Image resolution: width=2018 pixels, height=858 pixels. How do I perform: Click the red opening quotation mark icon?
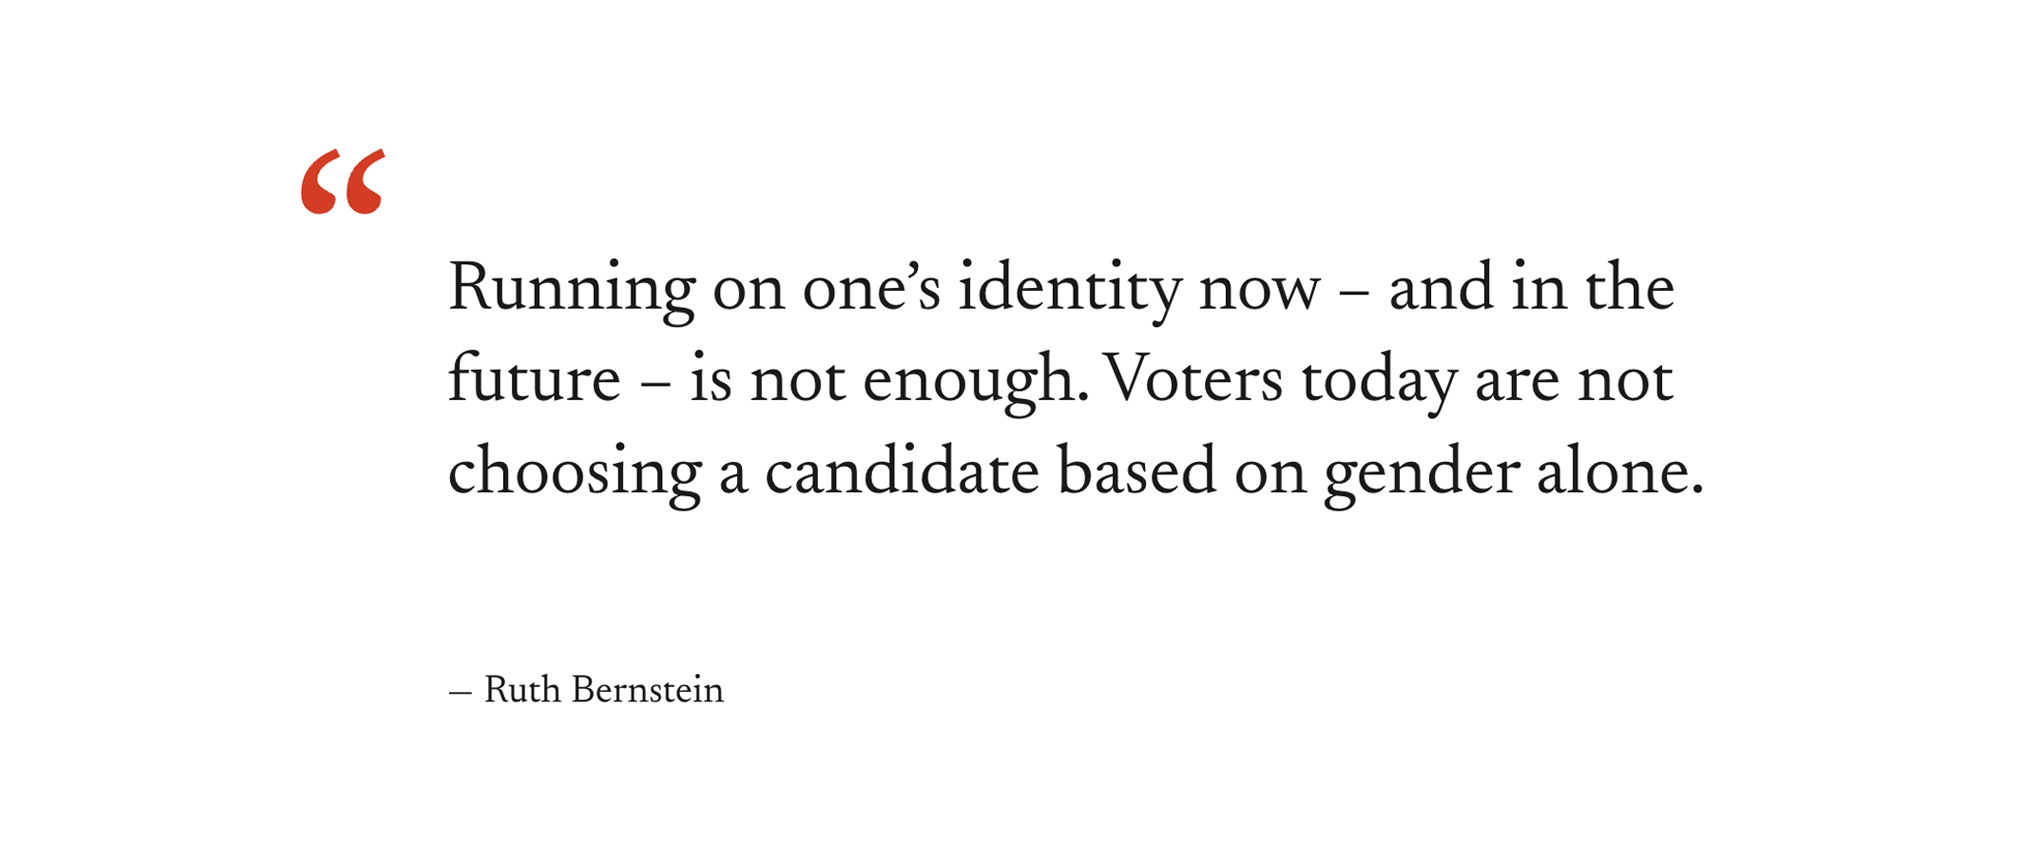pos(343,182)
